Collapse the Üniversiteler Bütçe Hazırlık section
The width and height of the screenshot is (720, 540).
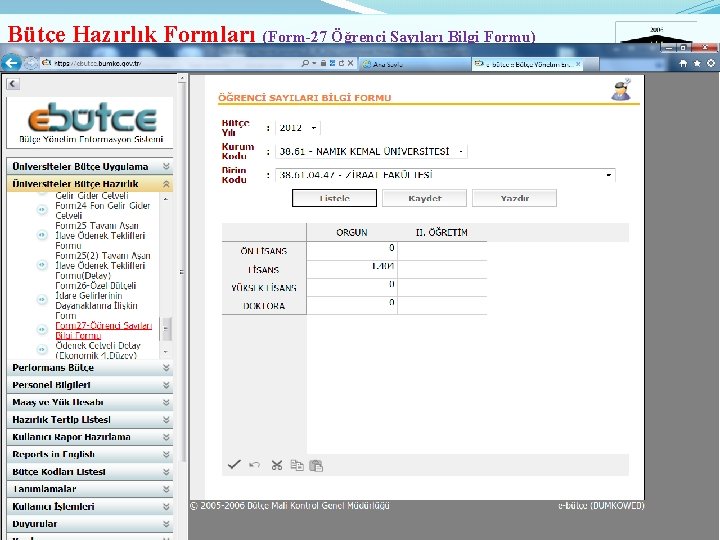pos(90,184)
